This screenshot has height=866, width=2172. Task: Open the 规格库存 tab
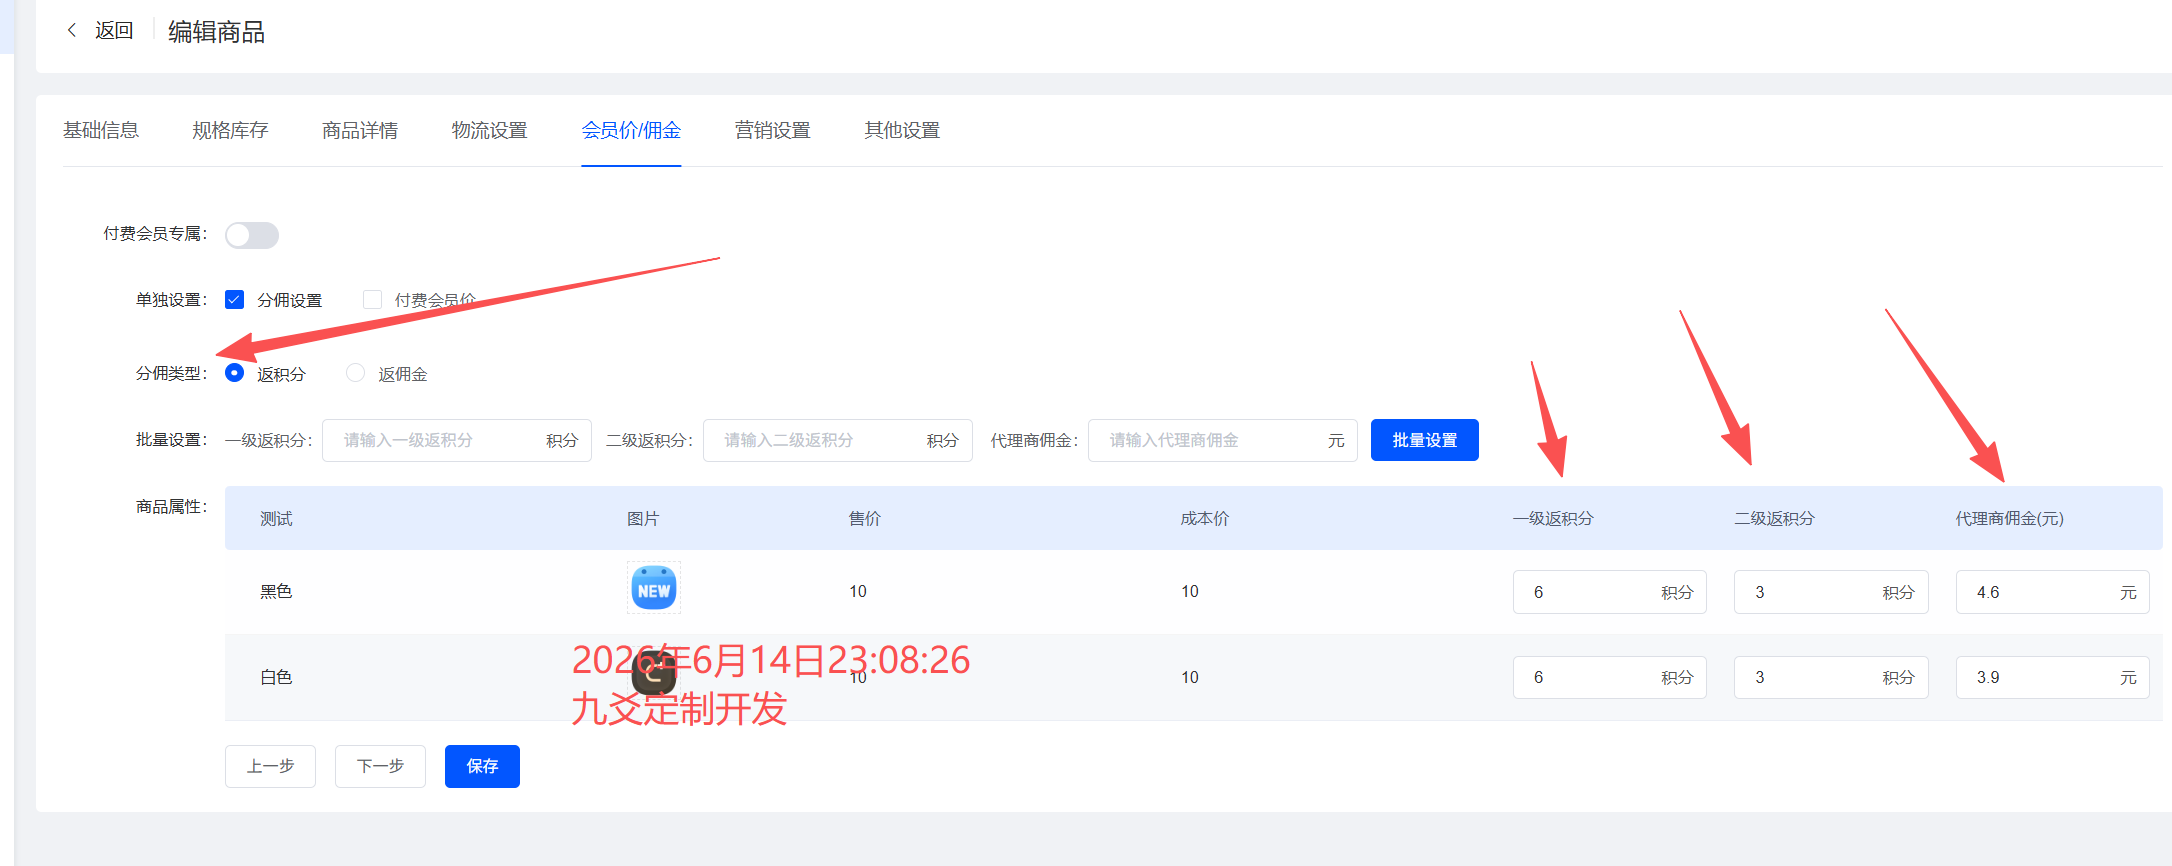click(231, 130)
